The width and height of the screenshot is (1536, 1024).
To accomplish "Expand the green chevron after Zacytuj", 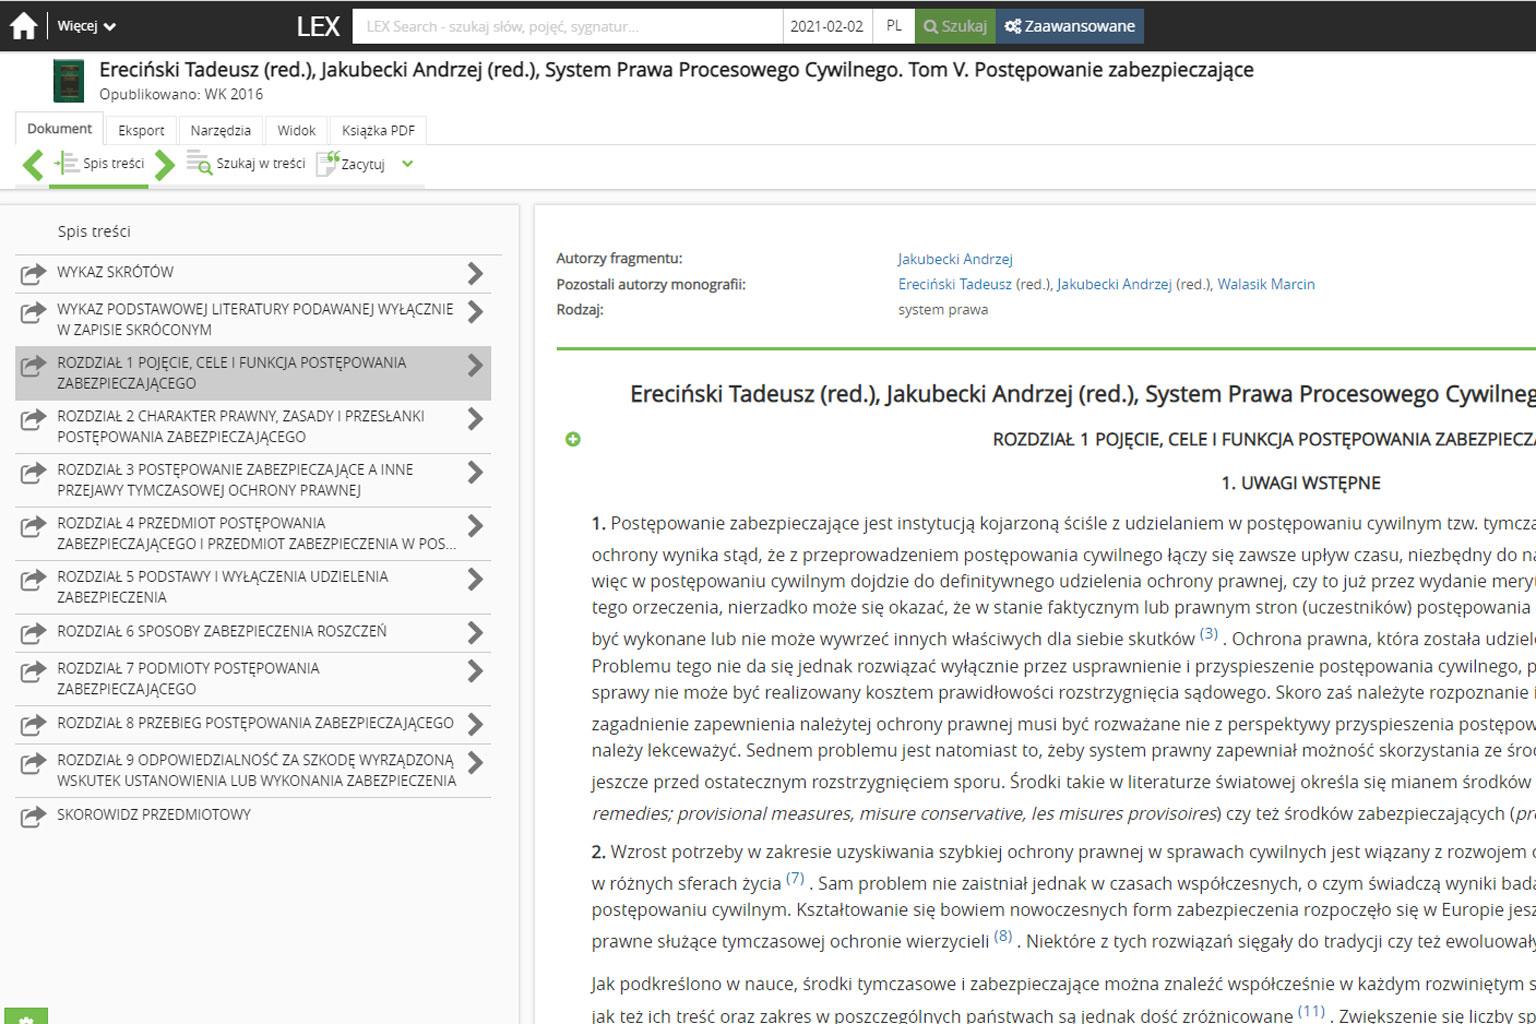I will click(x=407, y=164).
